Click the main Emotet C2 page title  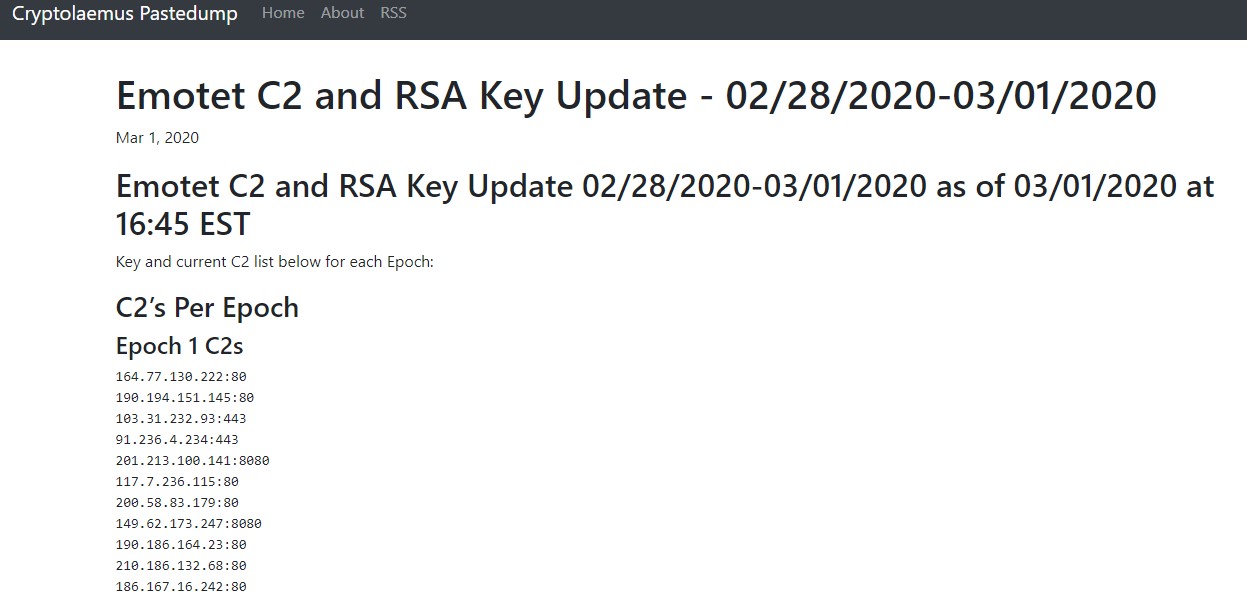[636, 96]
